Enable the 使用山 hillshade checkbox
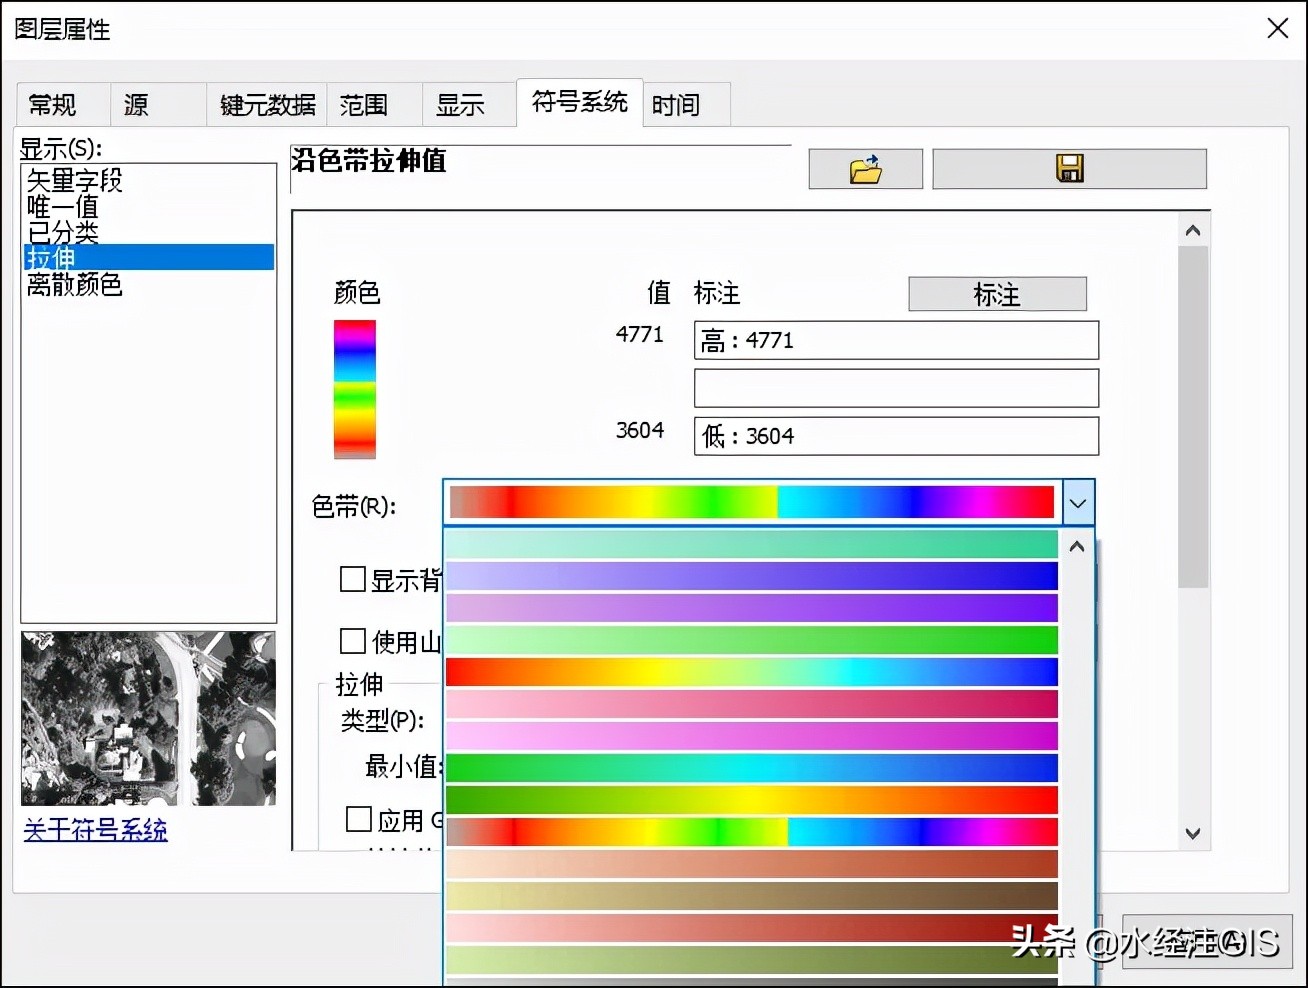Viewport: 1308px width, 988px height. pyautogui.click(x=352, y=640)
